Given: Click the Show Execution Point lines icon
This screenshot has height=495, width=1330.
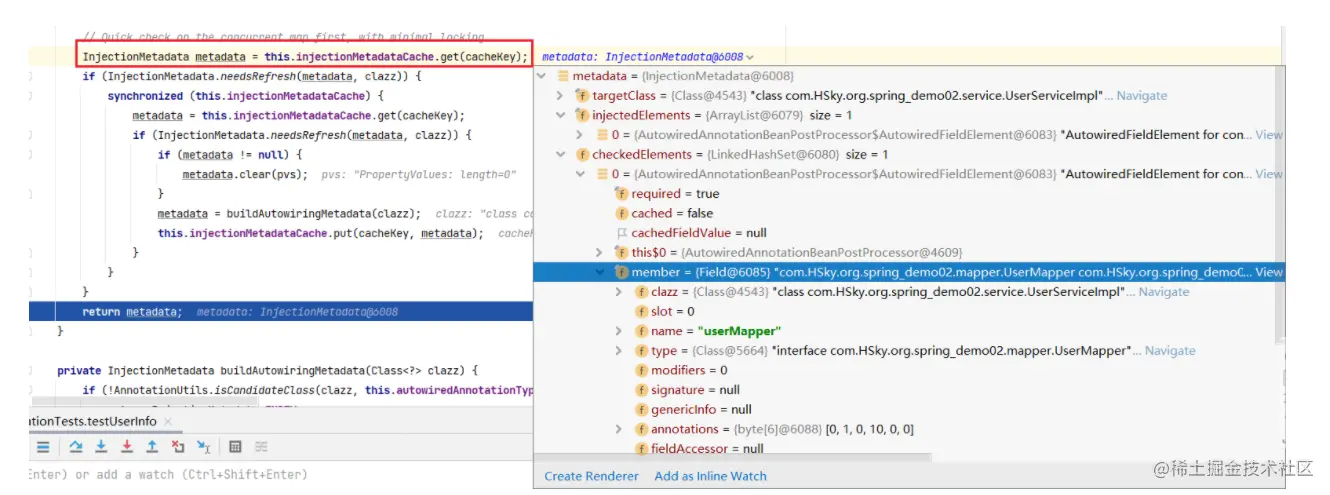Looking at the screenshot, I should click(x=43, y=447).
